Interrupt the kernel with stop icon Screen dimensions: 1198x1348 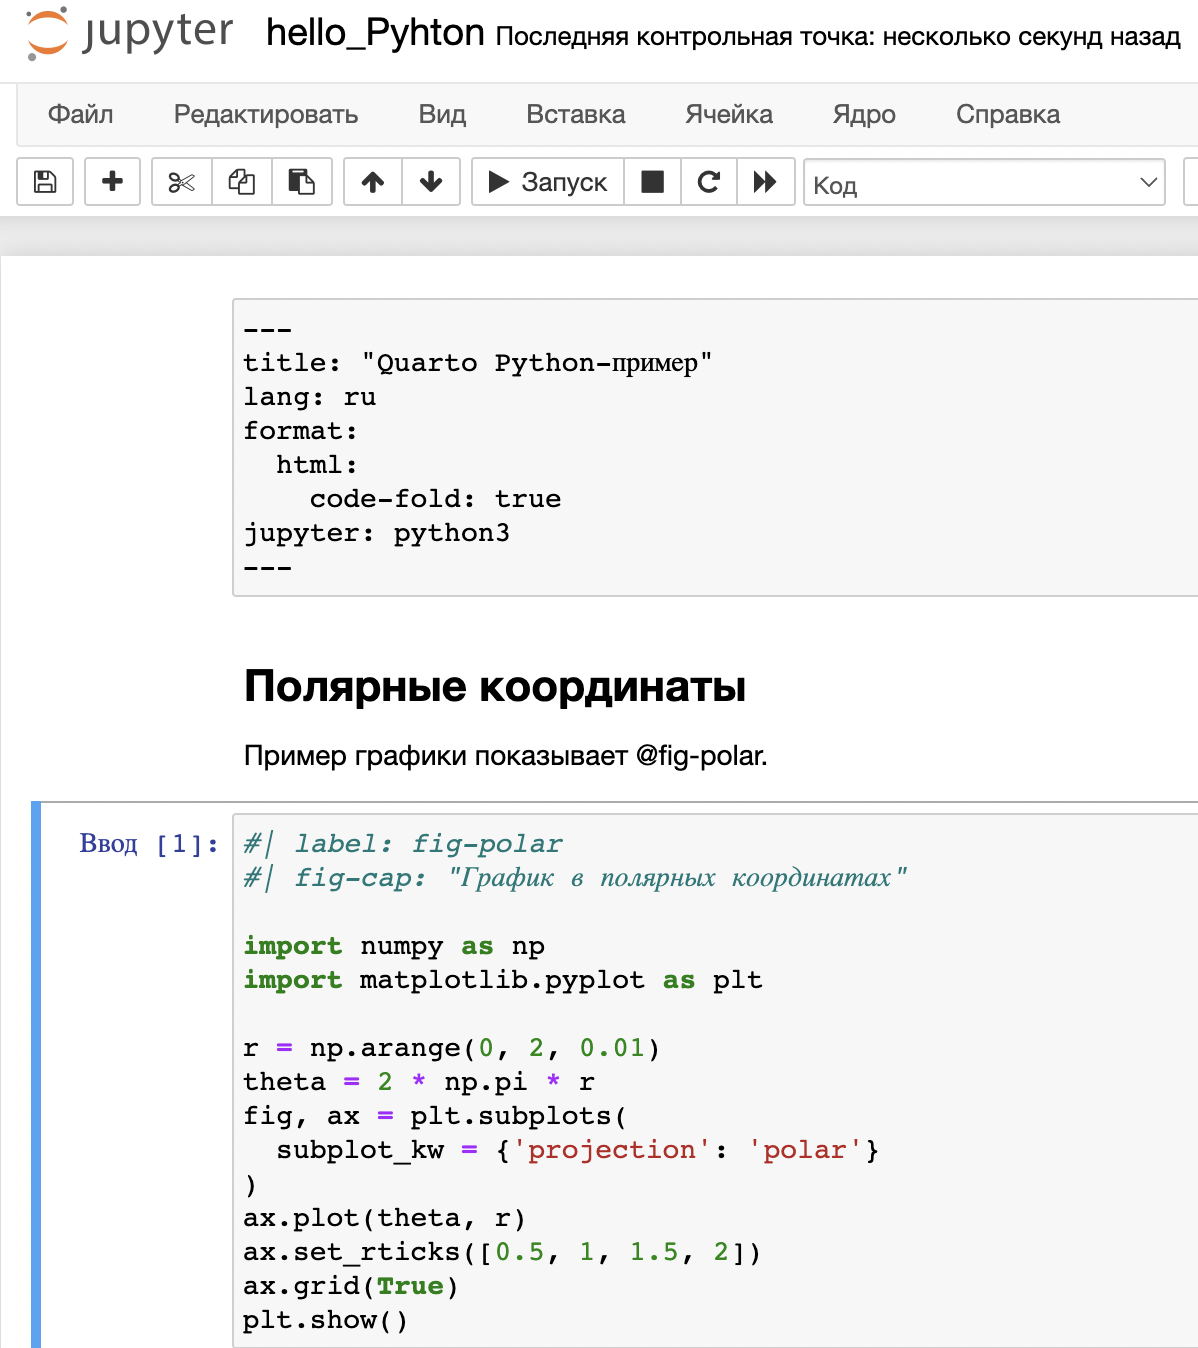click(652, 182)
